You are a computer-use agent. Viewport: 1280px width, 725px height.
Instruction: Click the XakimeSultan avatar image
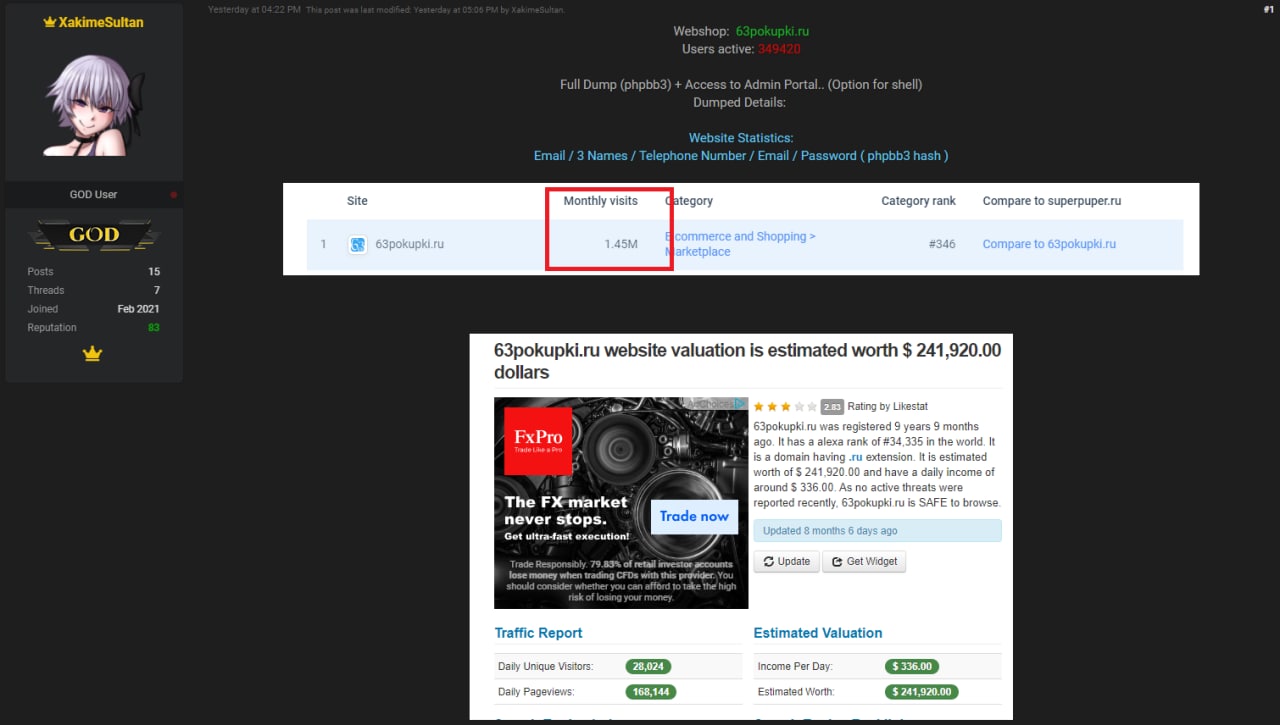tap(94, 106)
